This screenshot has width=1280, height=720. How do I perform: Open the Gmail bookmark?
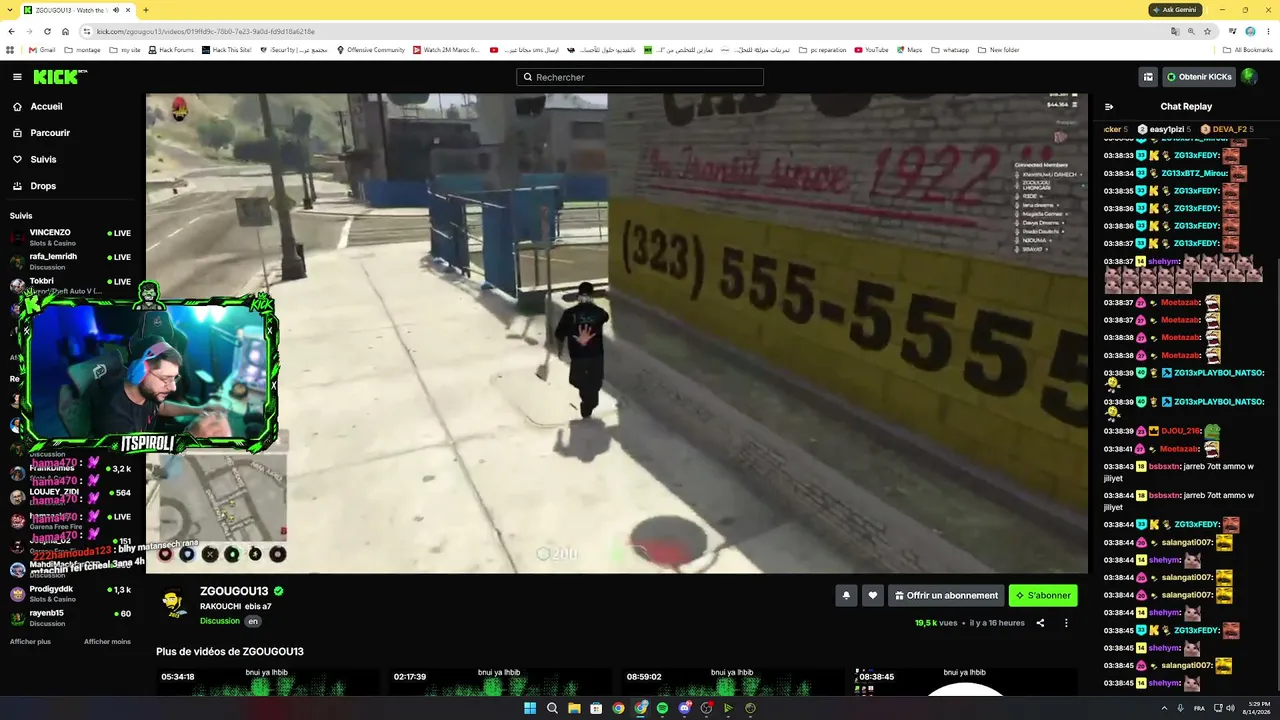coord(42,50)
